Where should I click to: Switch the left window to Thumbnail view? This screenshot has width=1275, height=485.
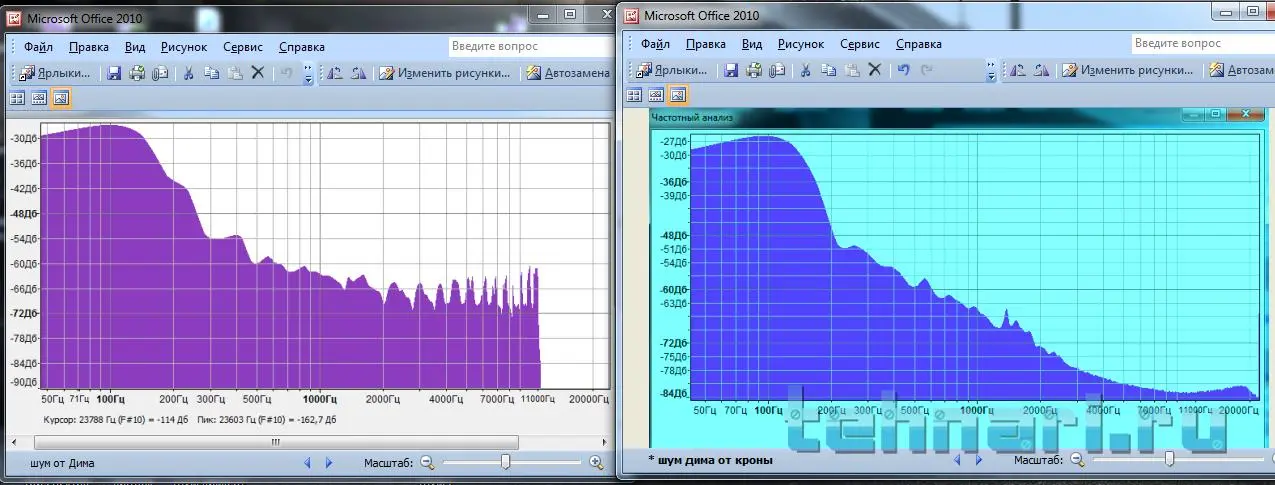click(17, 98)
